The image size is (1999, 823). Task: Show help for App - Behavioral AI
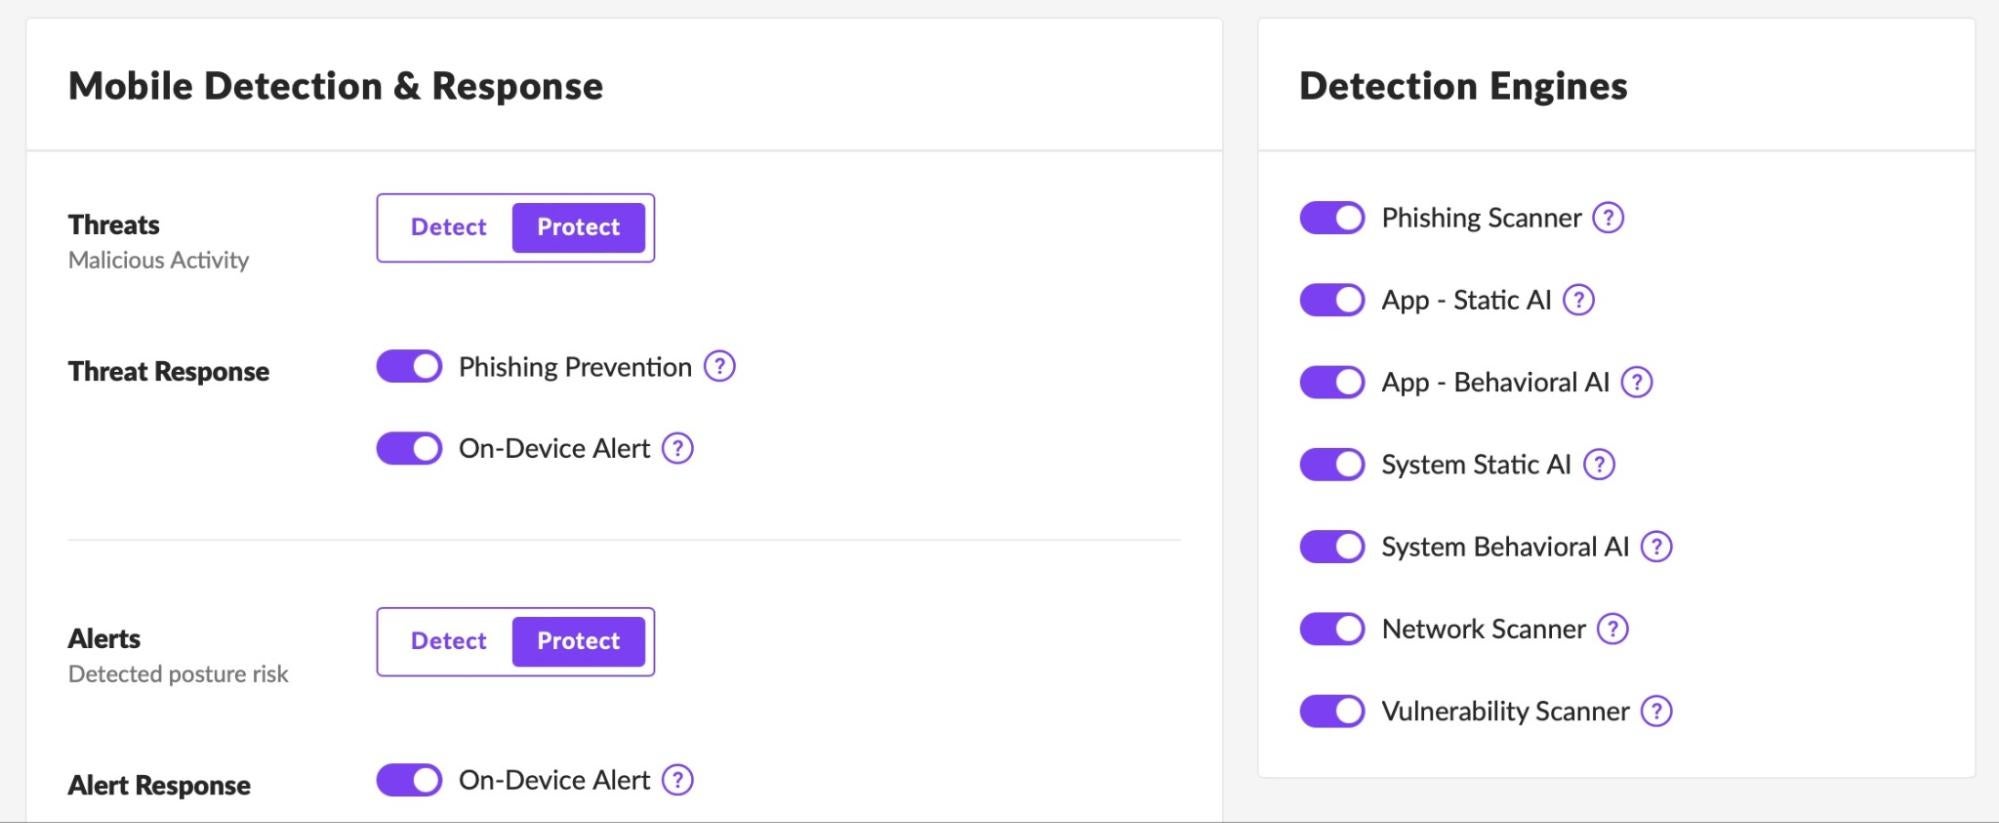pos(1637,382)
